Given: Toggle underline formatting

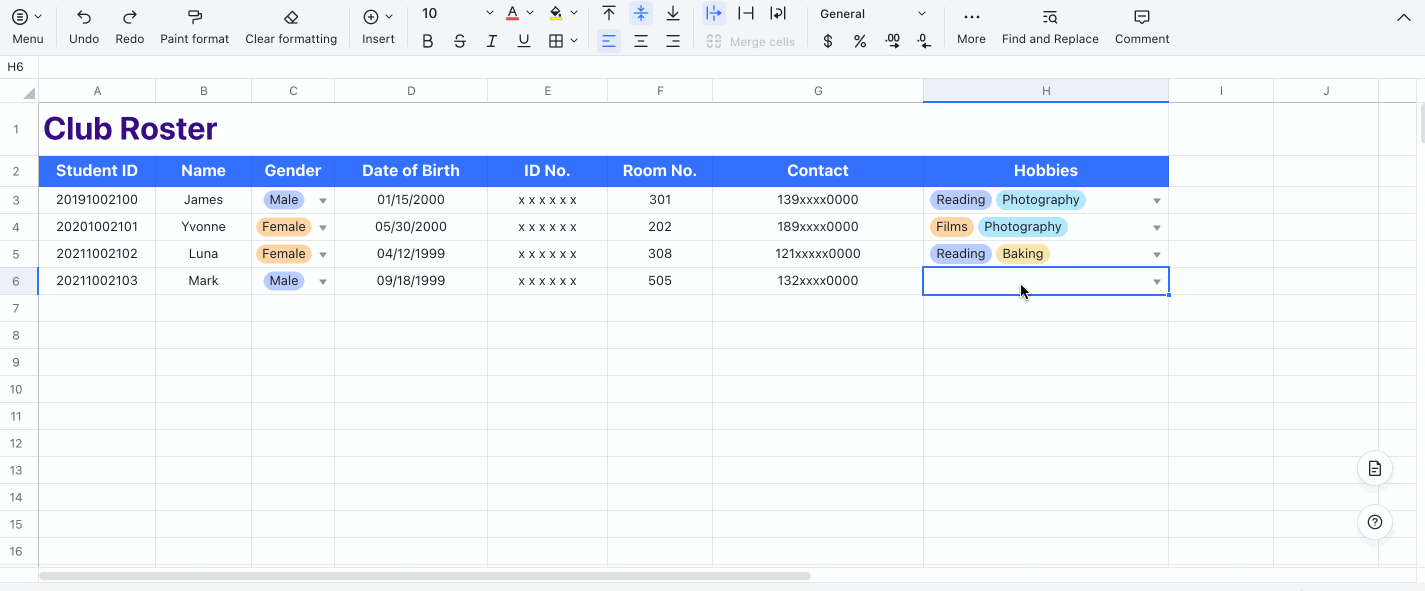Looking at the screenshot, I should pyautogui.click(x=523, y=41).
